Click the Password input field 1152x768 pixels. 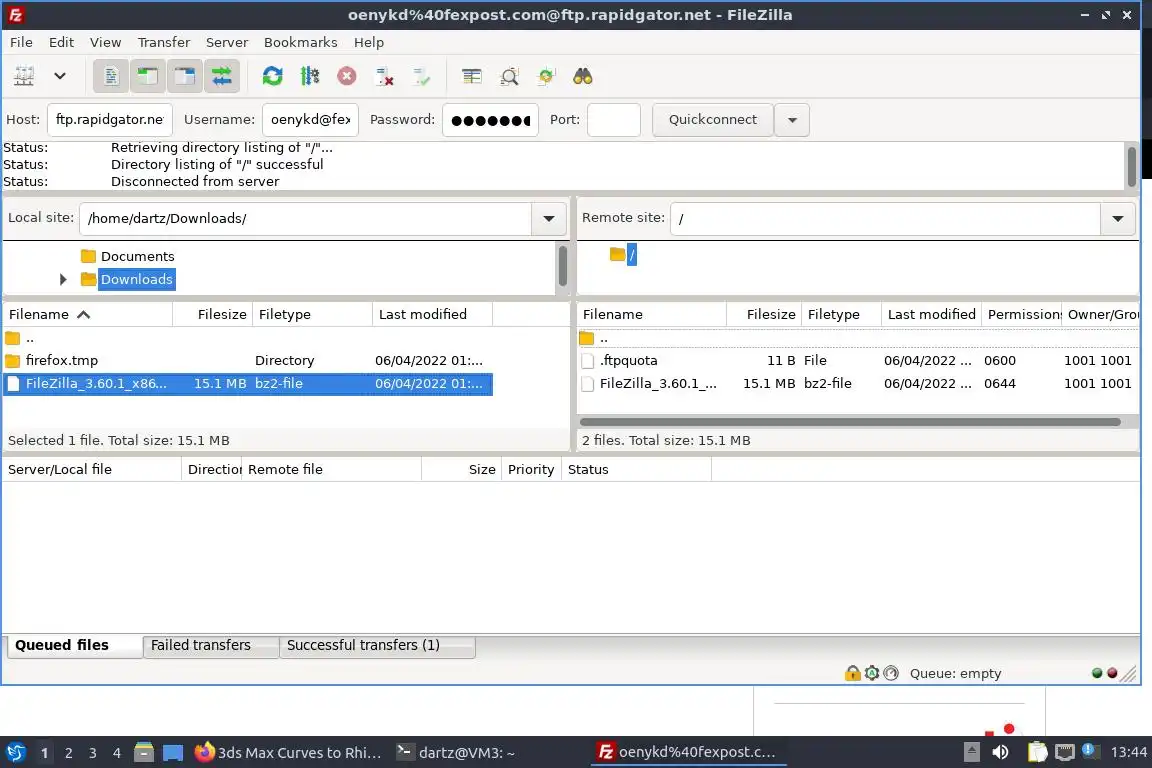point(490,120)
